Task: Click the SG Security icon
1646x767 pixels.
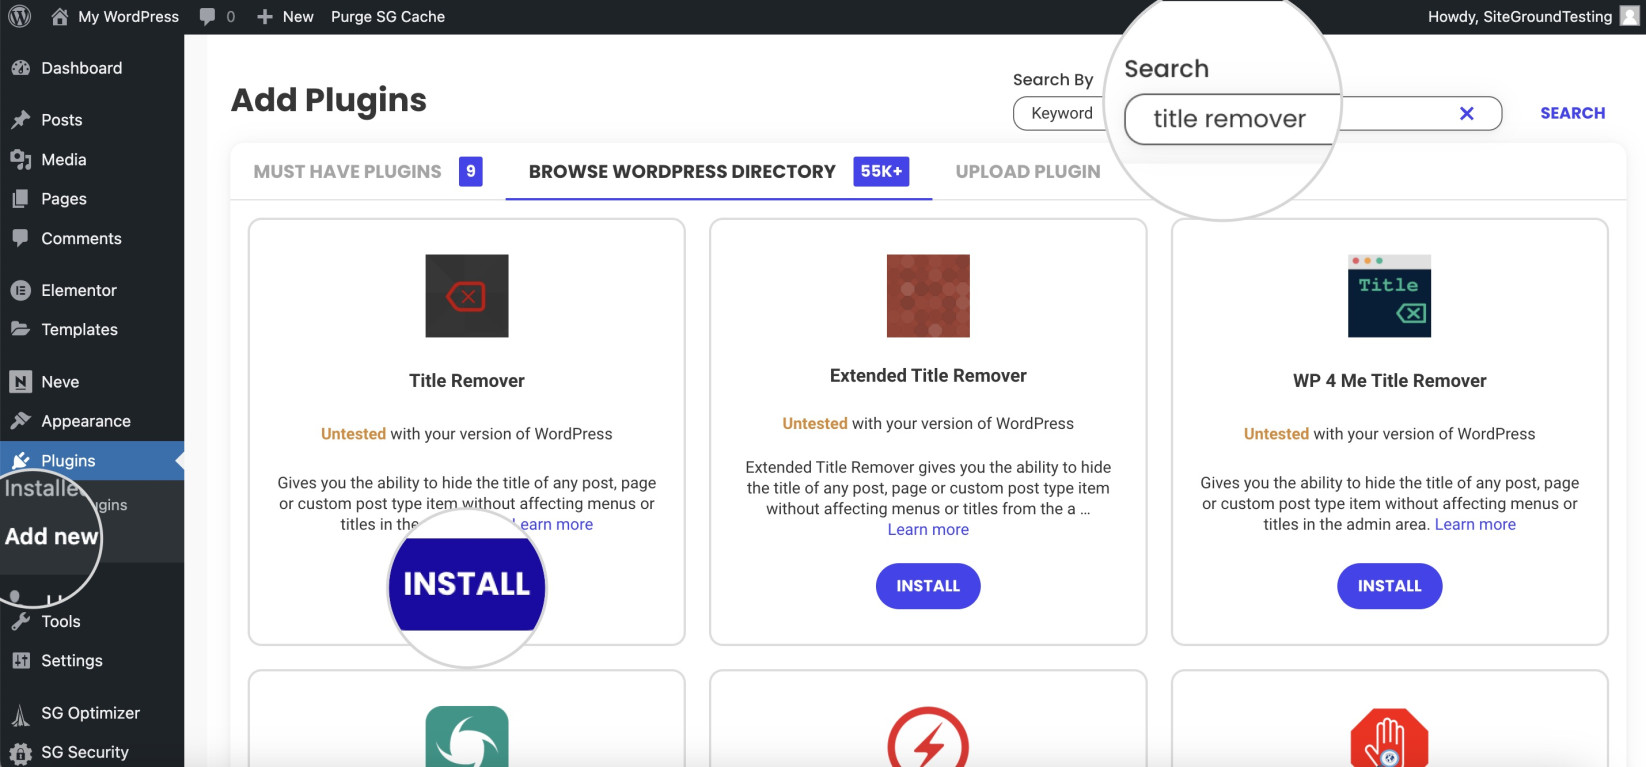Action: pyautogui.click(x=20, y=753)
